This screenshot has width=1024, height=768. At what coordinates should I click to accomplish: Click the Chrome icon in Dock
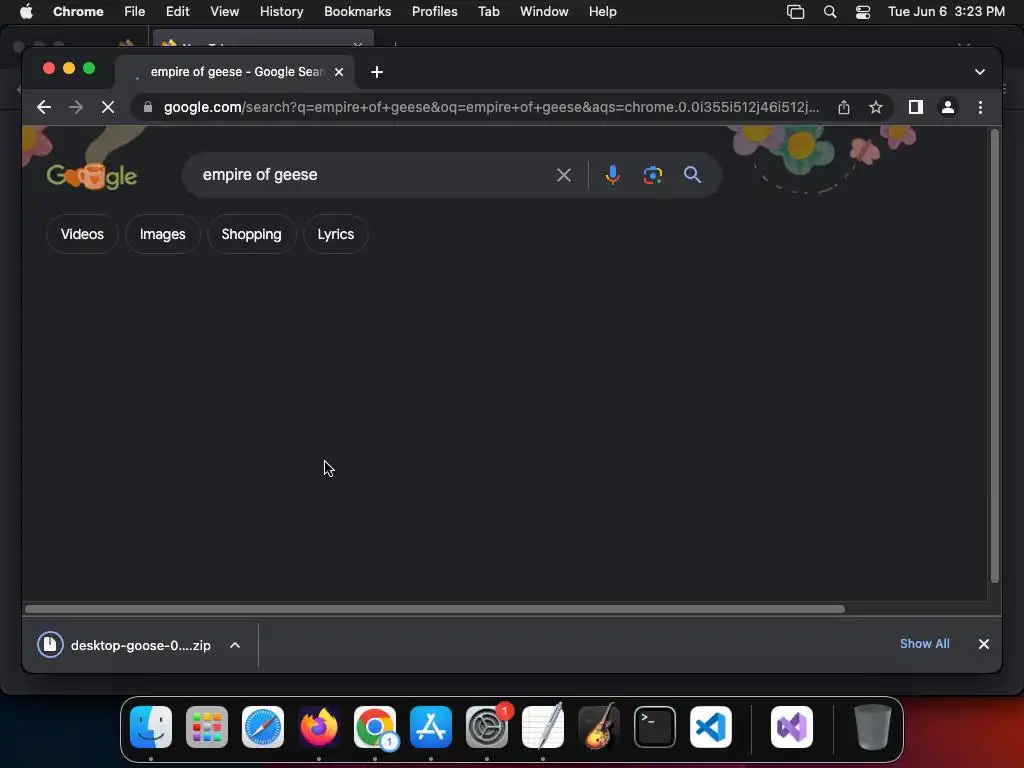pyautogui.click(x=375, y=727)
